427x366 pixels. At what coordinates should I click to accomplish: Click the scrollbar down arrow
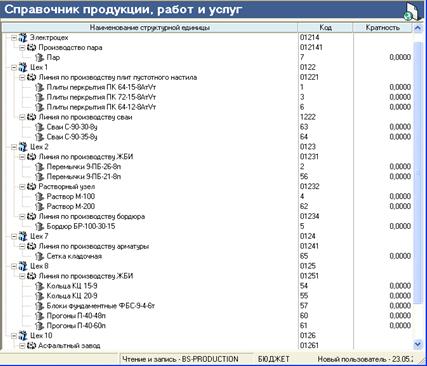(x=418, y=344)
